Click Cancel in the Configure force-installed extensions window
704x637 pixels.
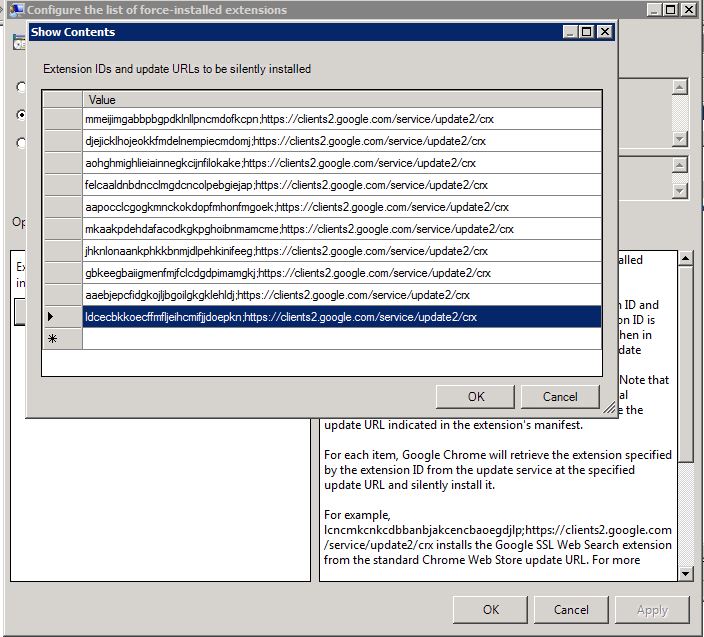[571, 610]
